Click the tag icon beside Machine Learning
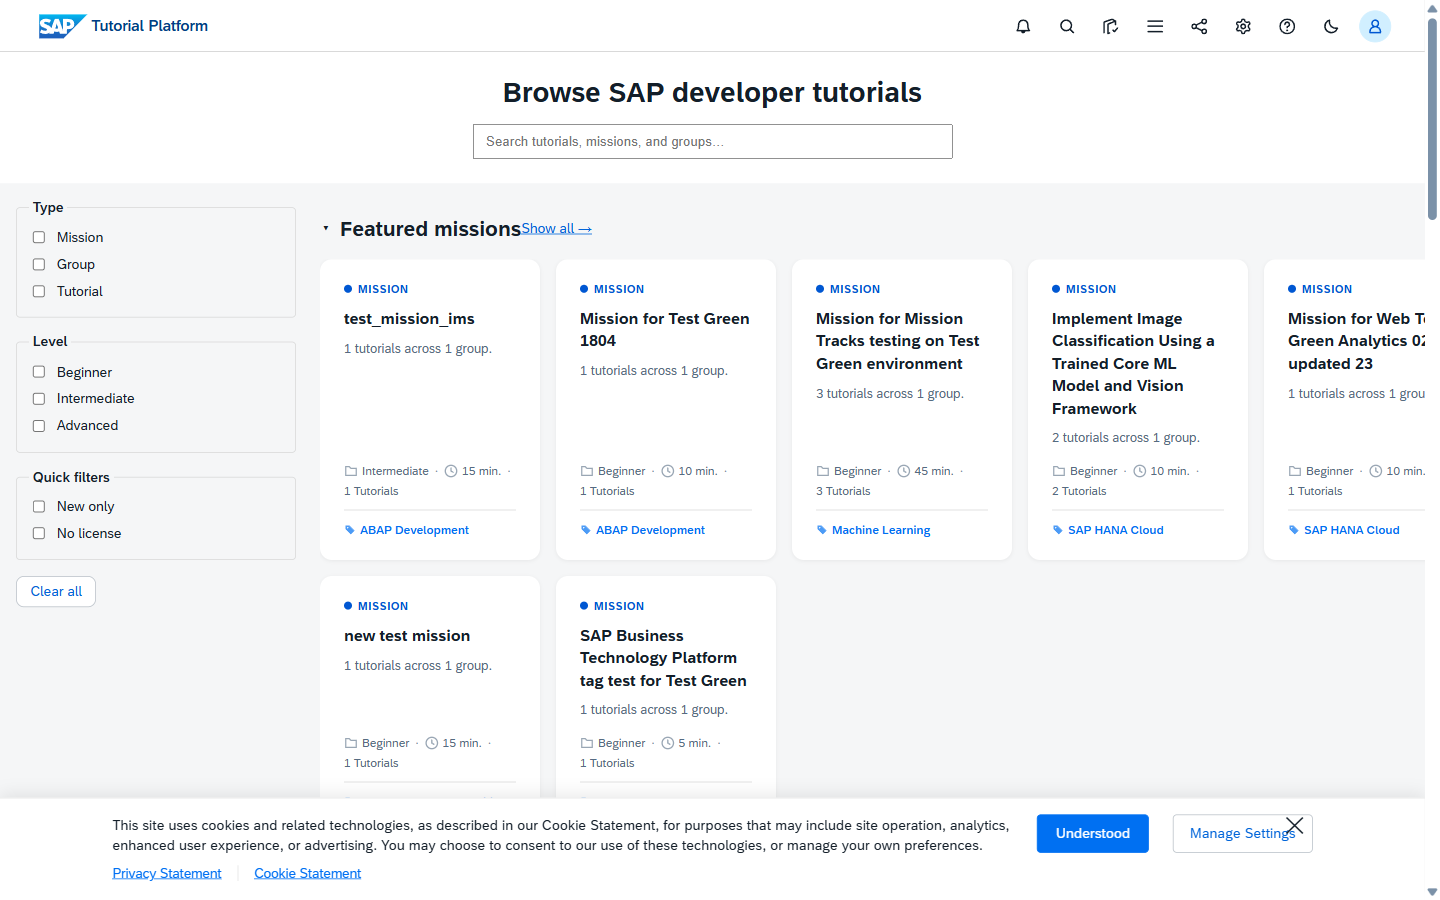1440x900 pixels. point(822,530)
